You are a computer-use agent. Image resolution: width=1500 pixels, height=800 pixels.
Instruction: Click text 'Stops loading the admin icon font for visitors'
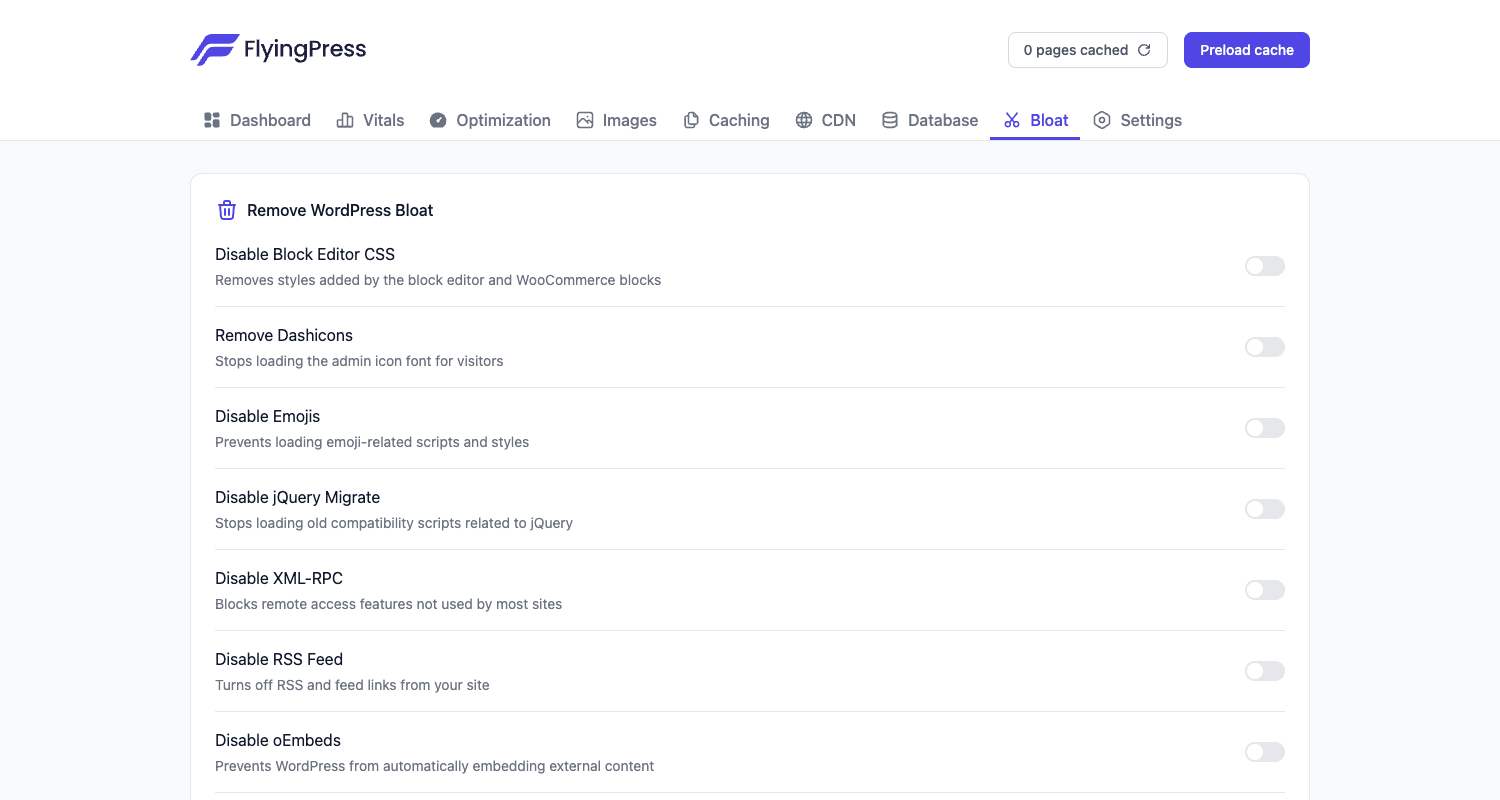[x=359, y=361]
